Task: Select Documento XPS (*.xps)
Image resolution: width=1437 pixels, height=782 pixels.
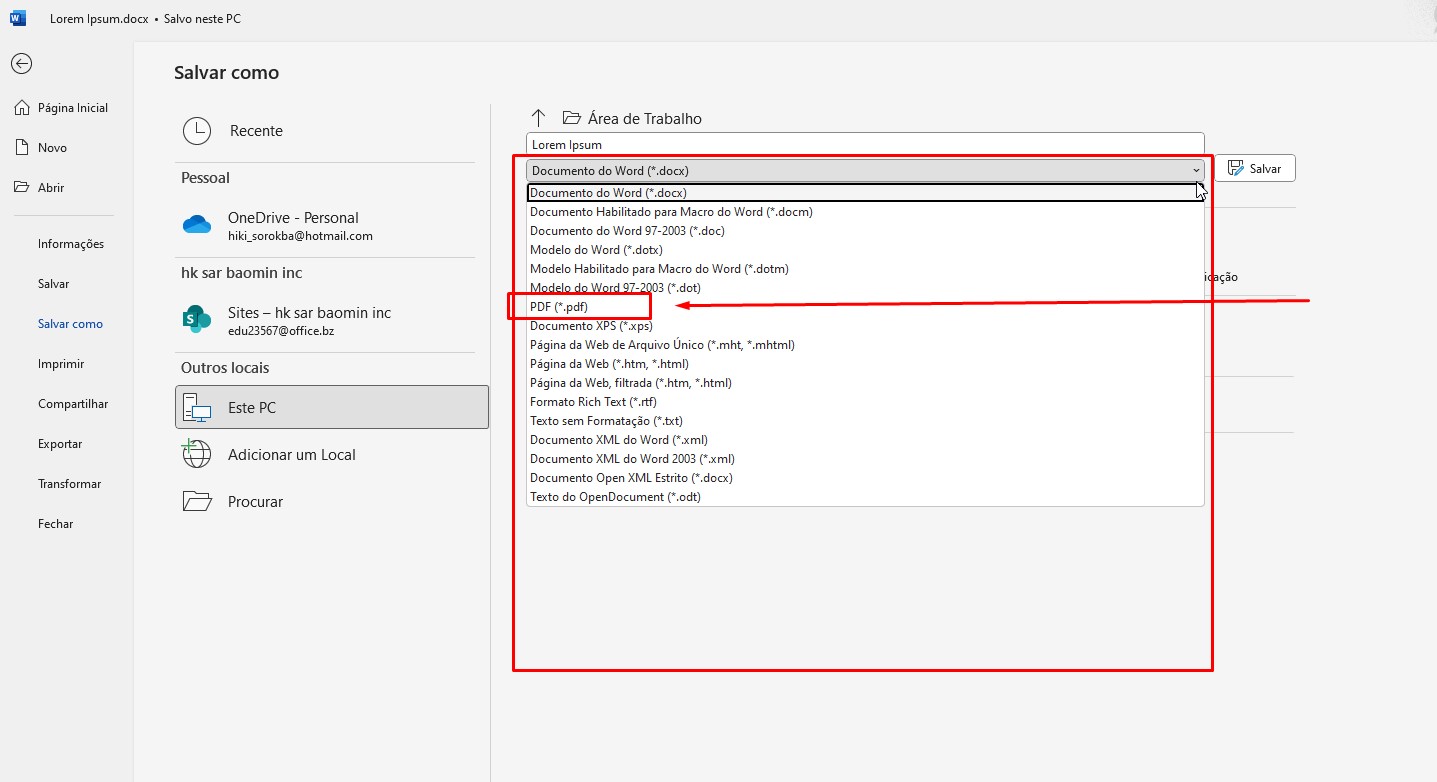Action: 865,326
